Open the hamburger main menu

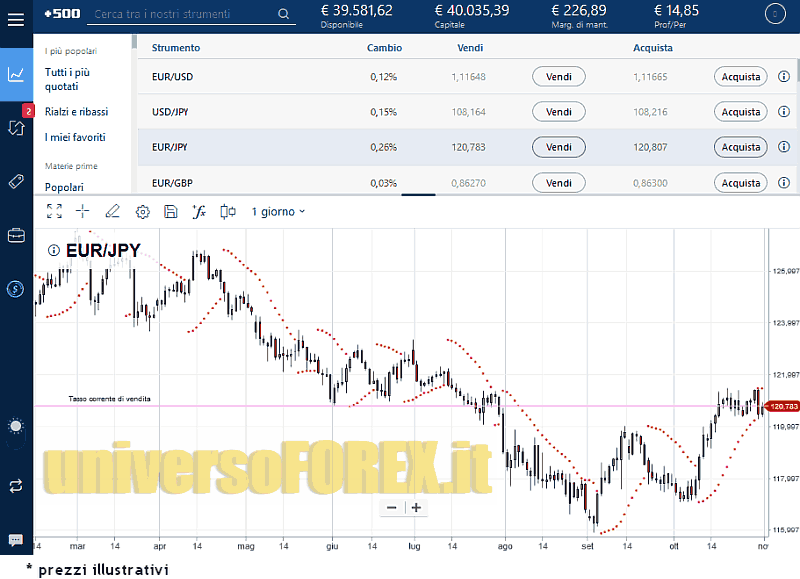16,20
